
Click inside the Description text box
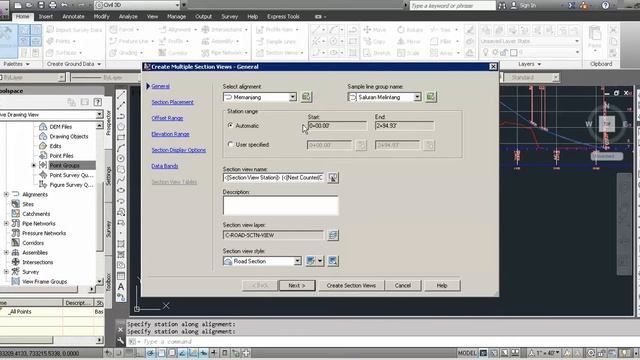click(280, 205)
